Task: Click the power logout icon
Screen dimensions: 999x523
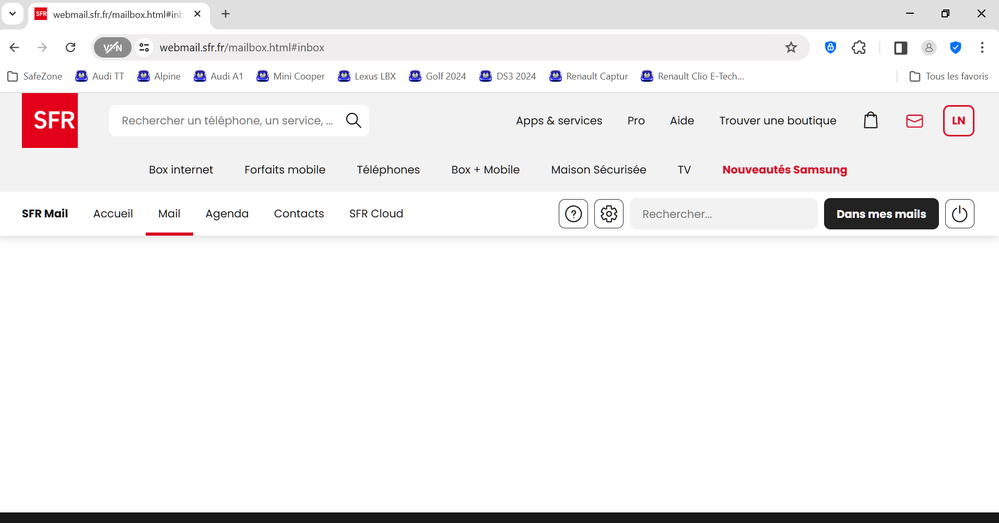Action: [959, 214]
